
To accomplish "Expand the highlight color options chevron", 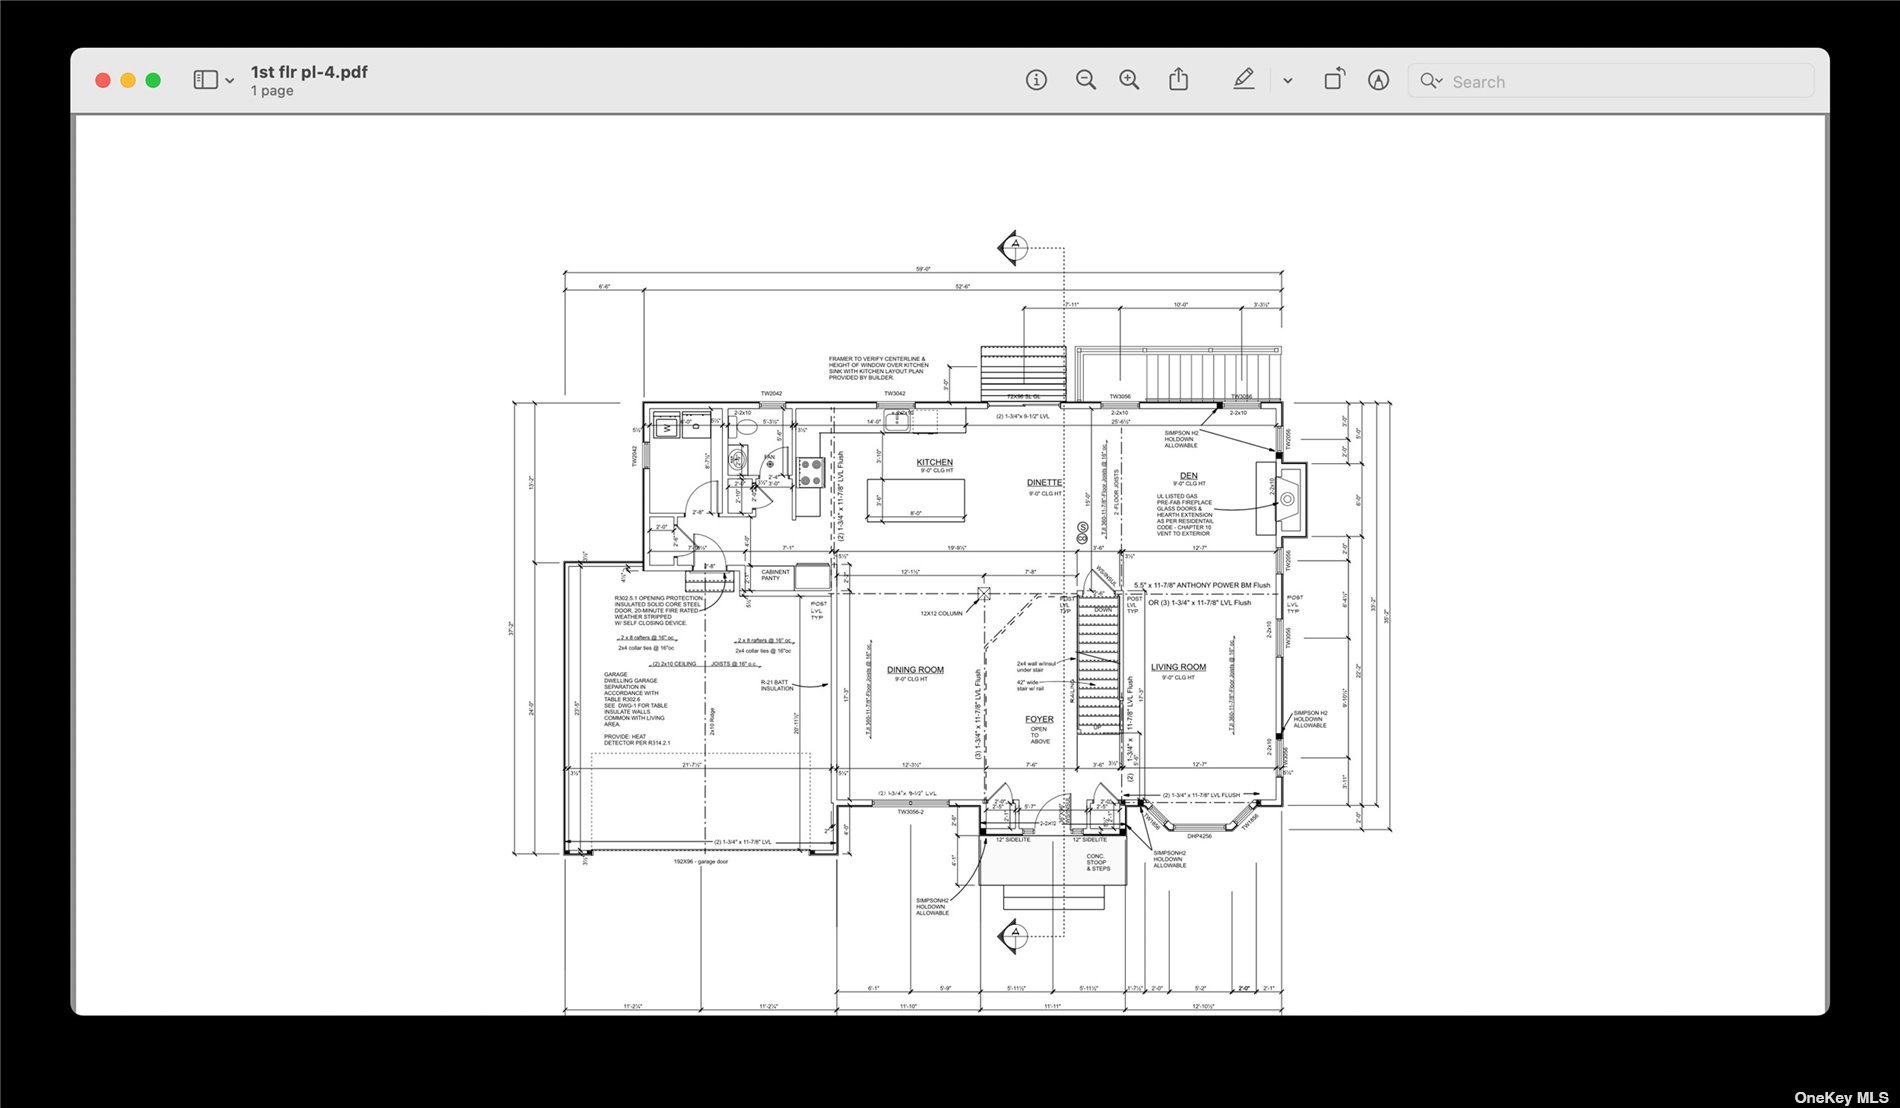I will pyautogui.click(x=1288, y=81).
